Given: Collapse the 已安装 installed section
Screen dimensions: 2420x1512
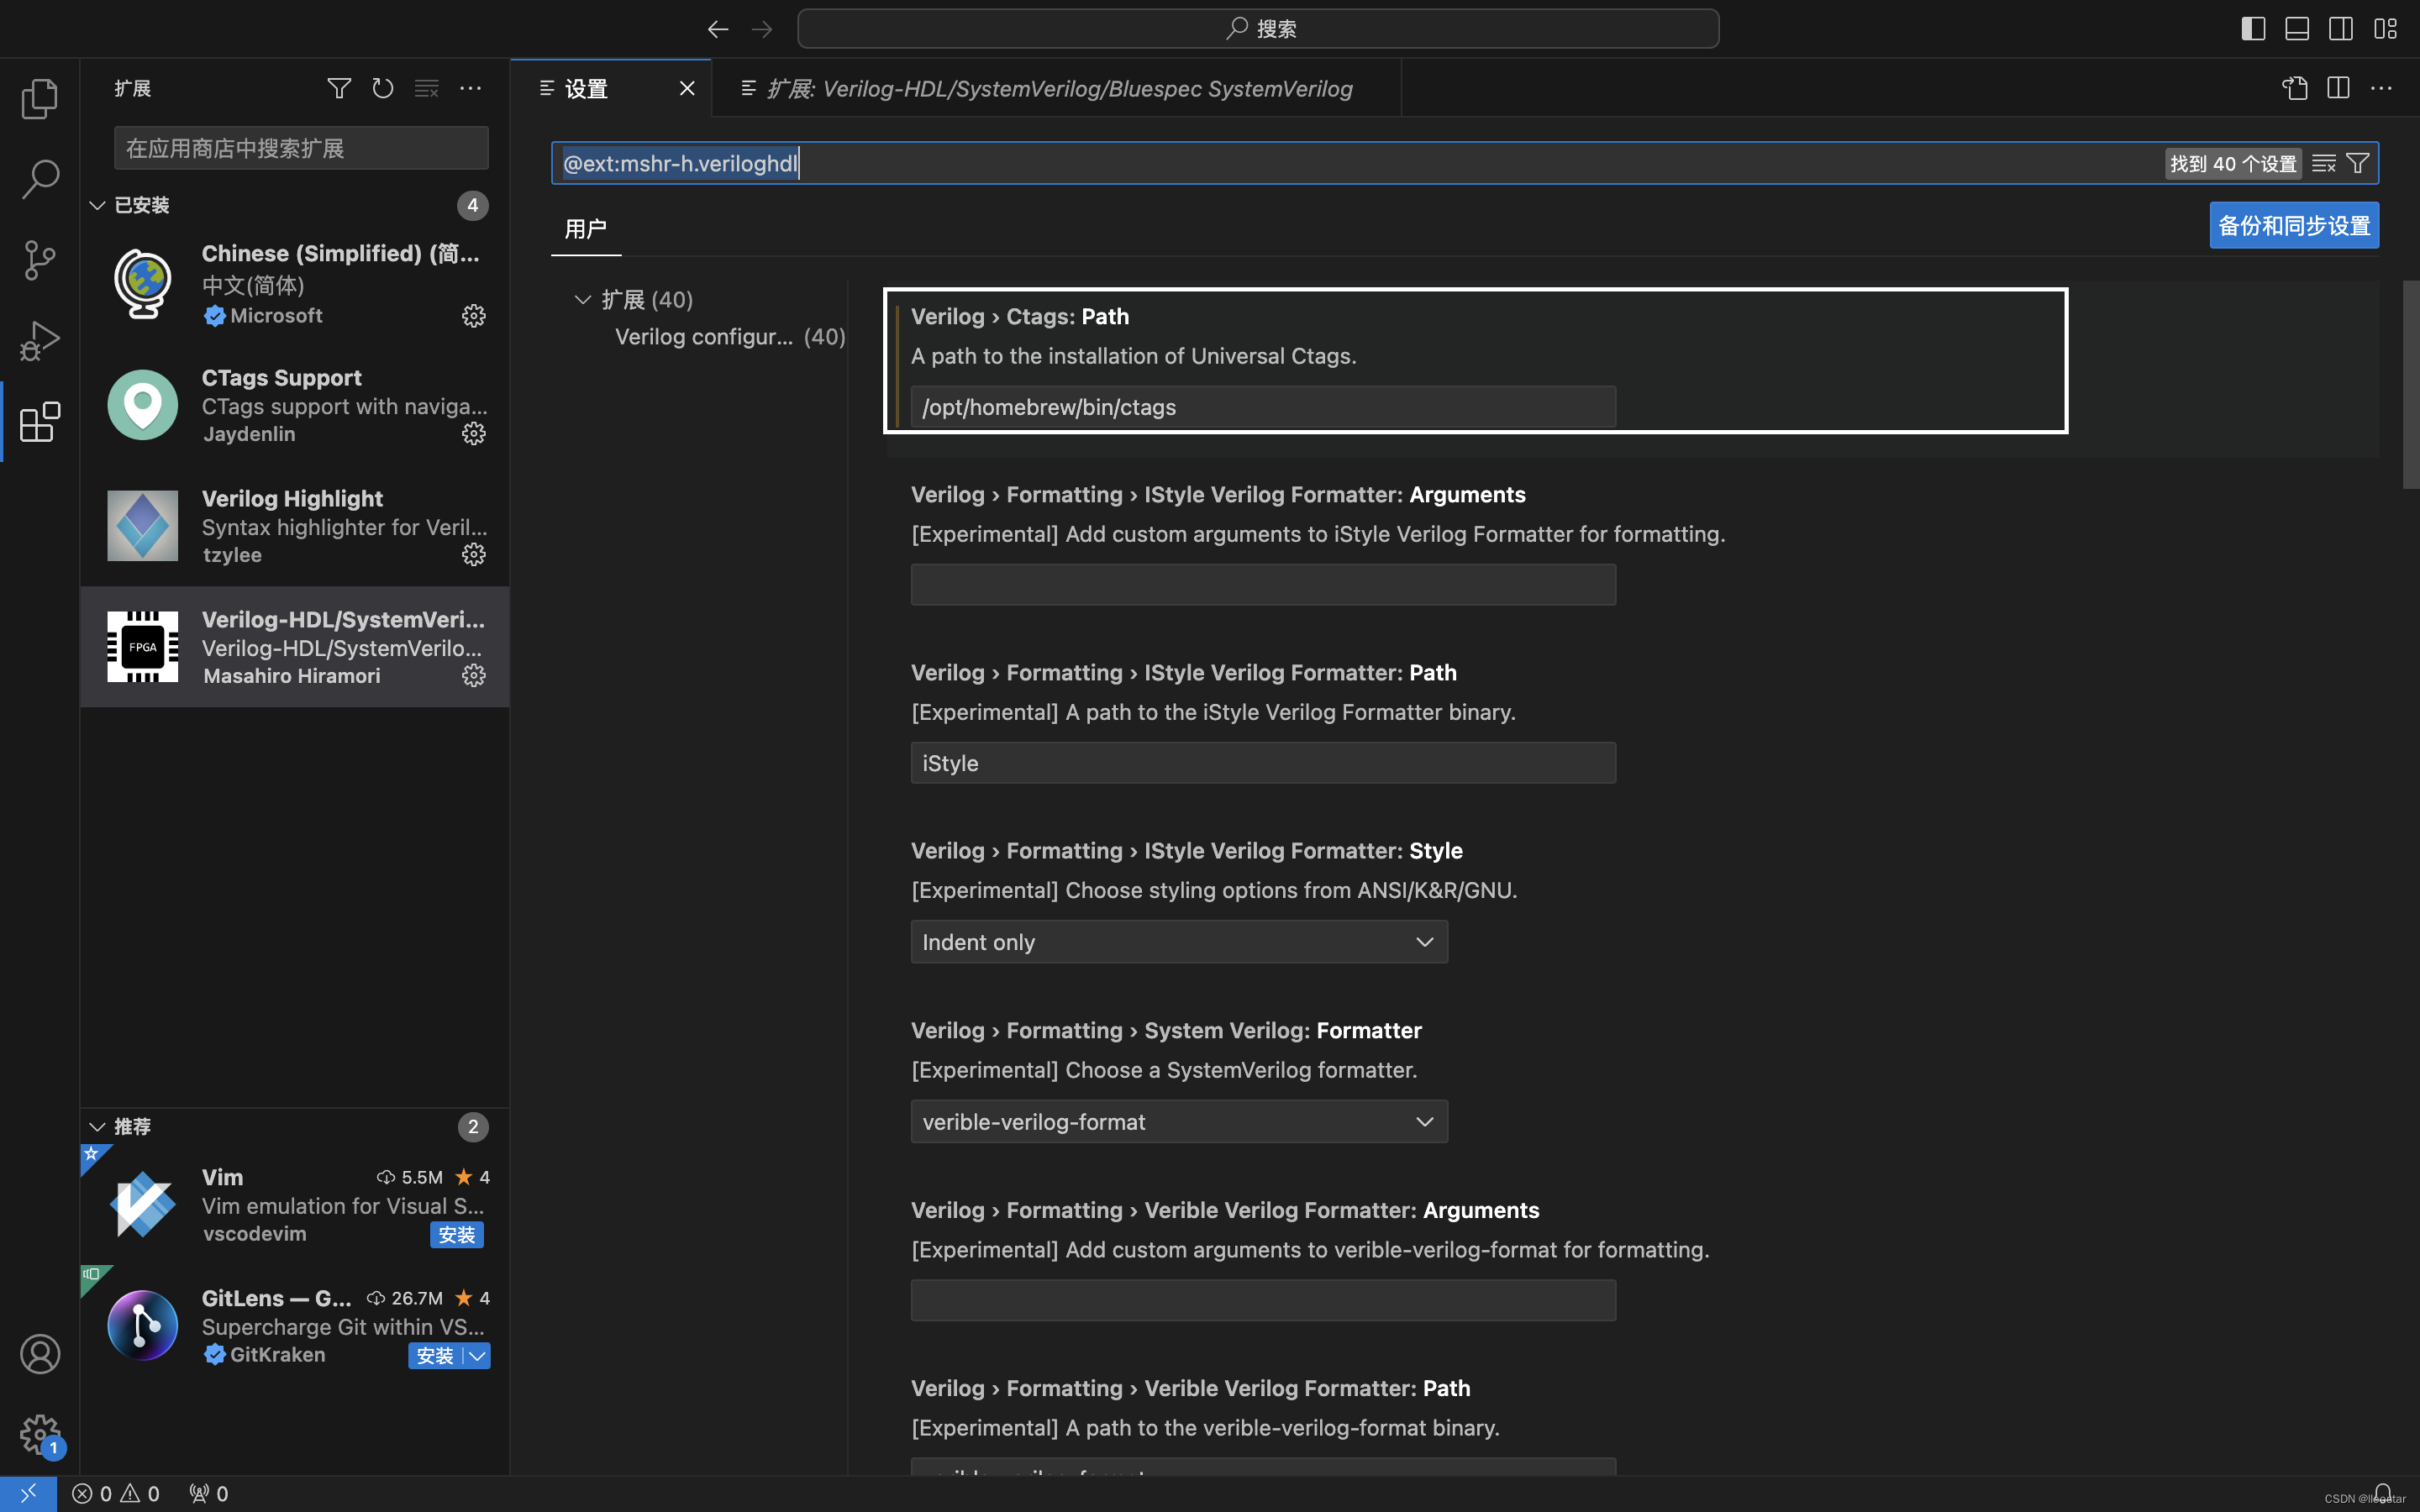Looking at the screenshot, I should (97, 205).
